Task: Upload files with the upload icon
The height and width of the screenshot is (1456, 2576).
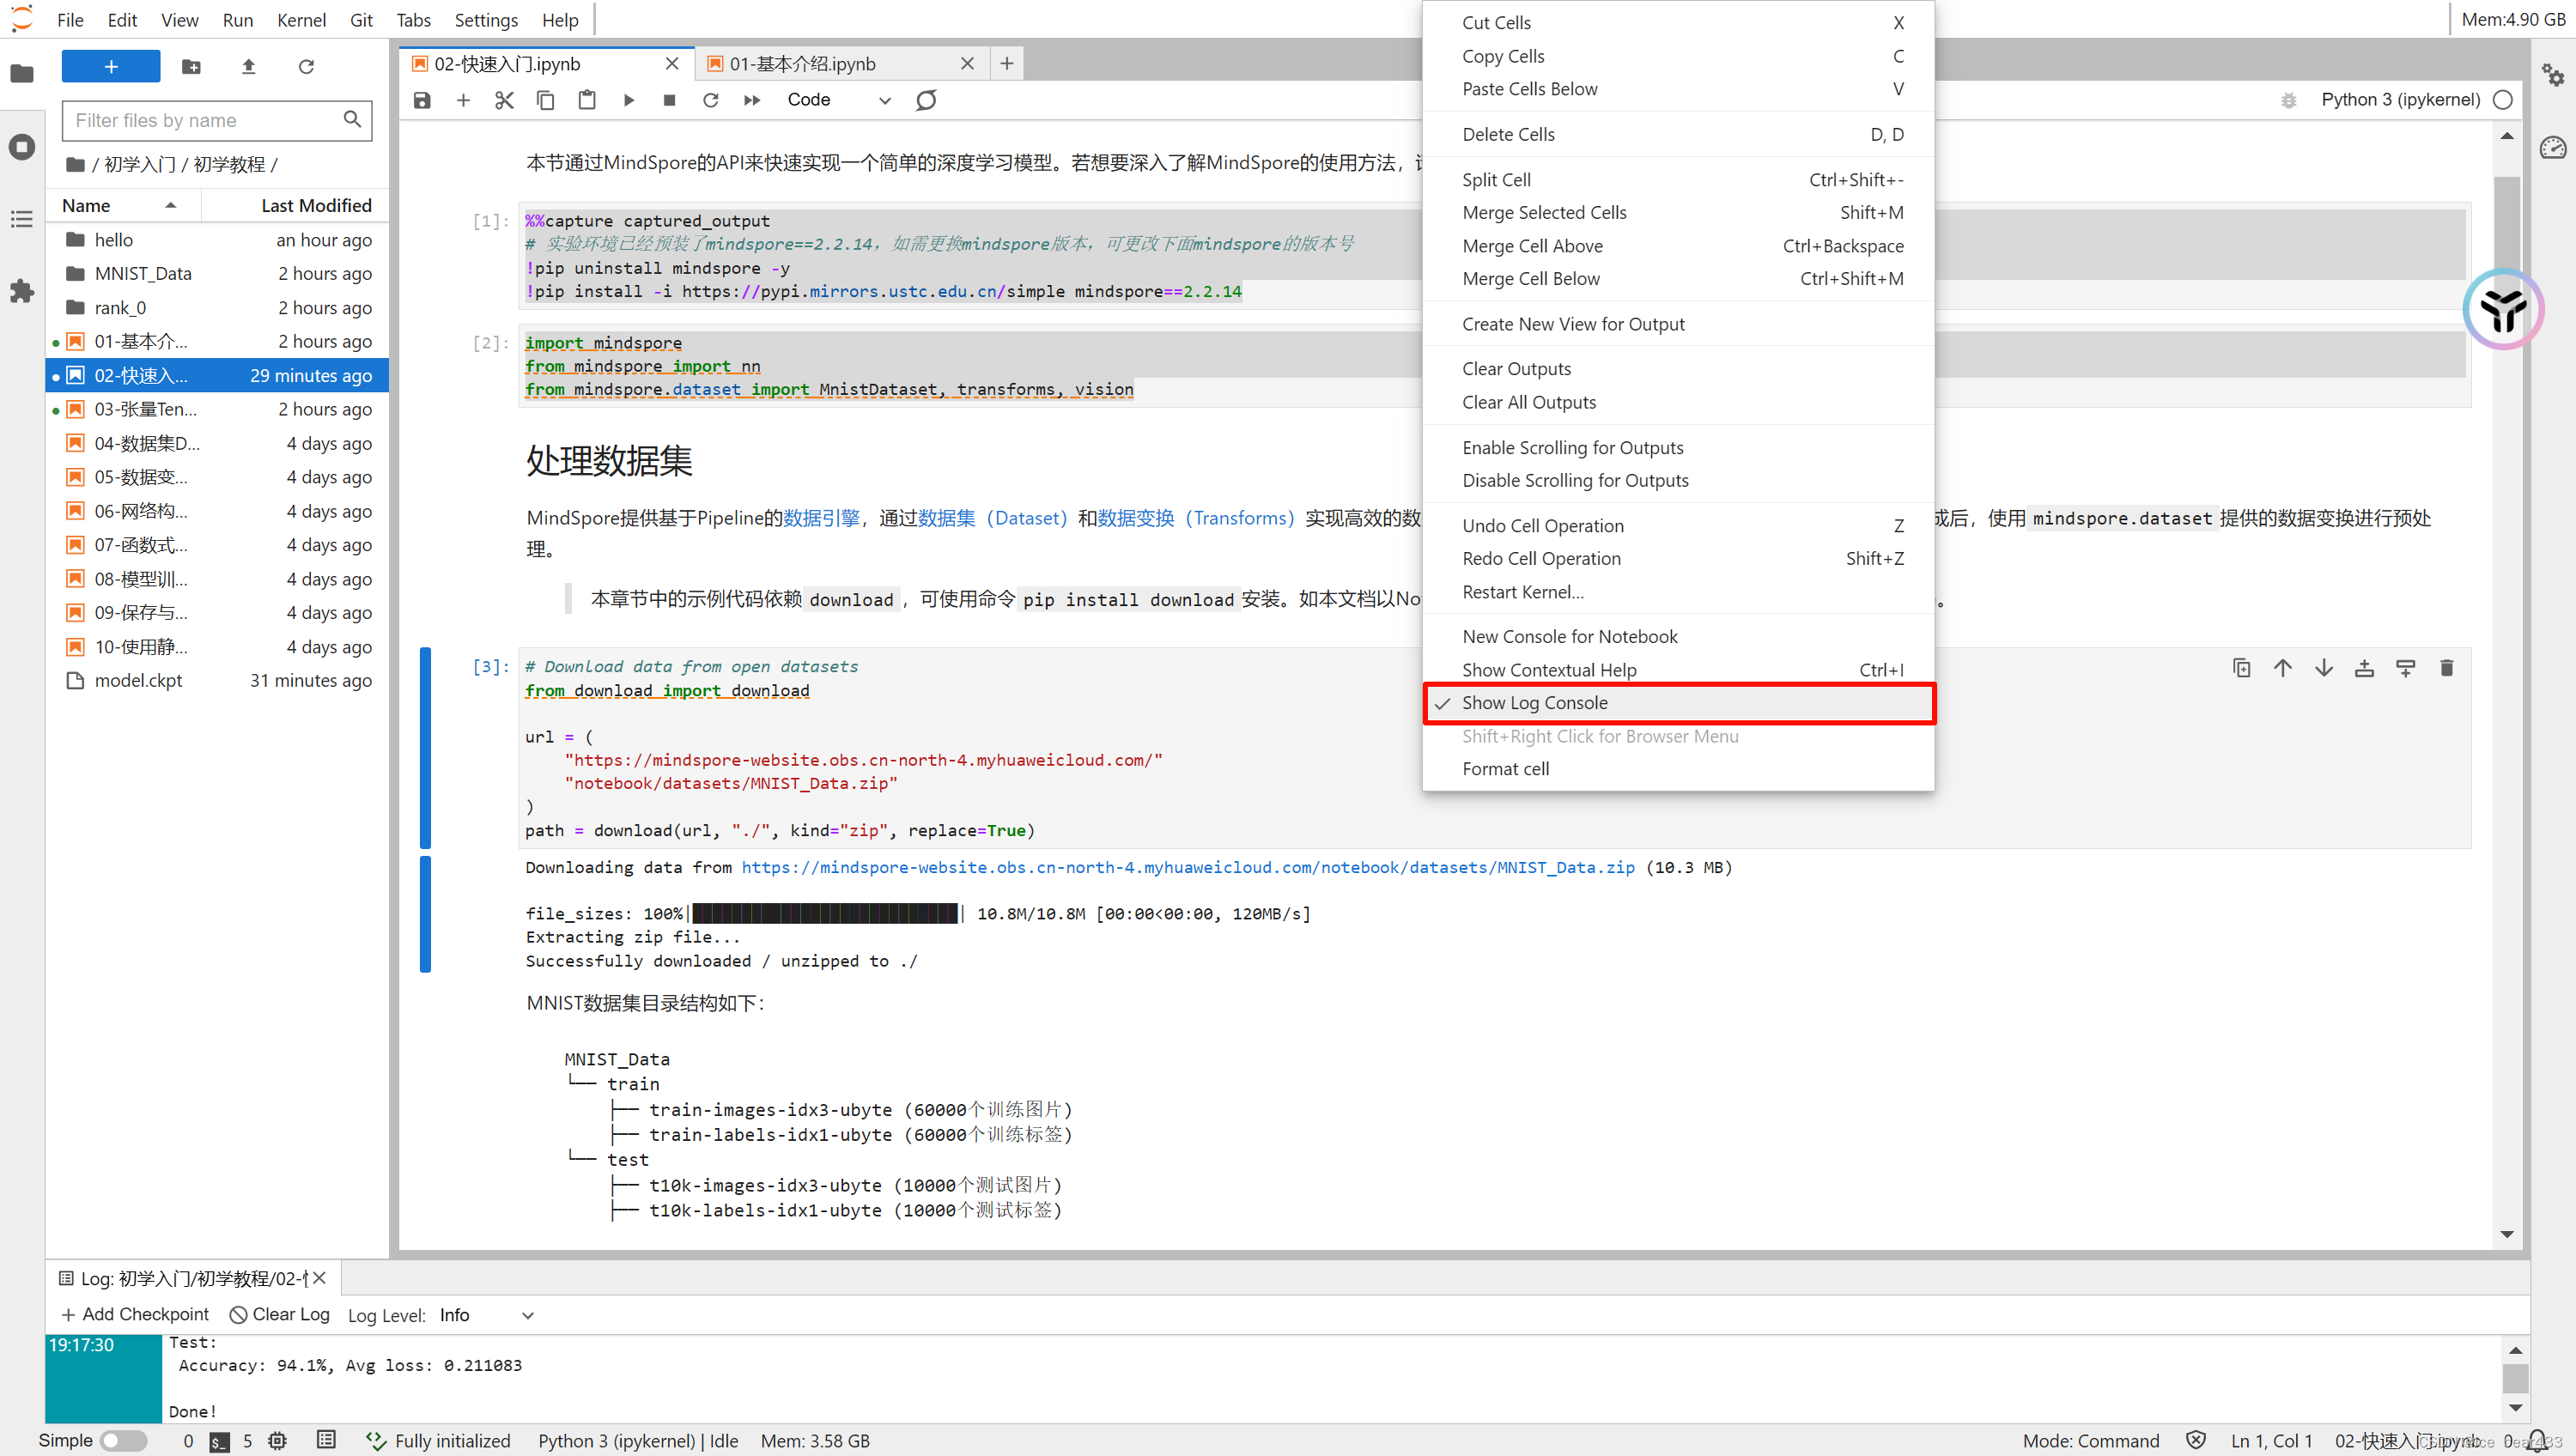Action: pyautogui.click(x=249, y=66)
